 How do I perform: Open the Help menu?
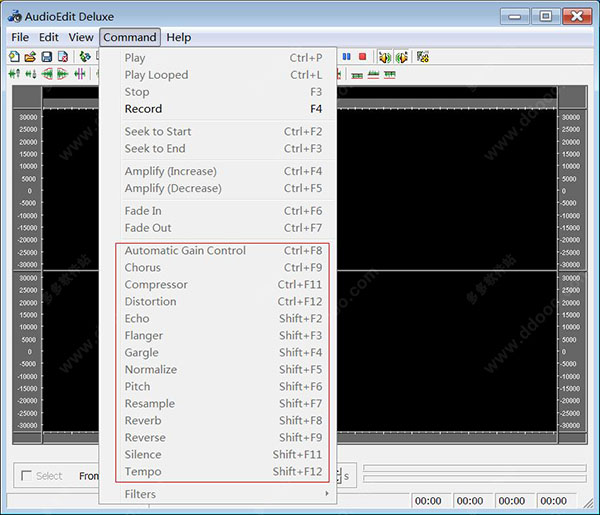coord(178,37)
